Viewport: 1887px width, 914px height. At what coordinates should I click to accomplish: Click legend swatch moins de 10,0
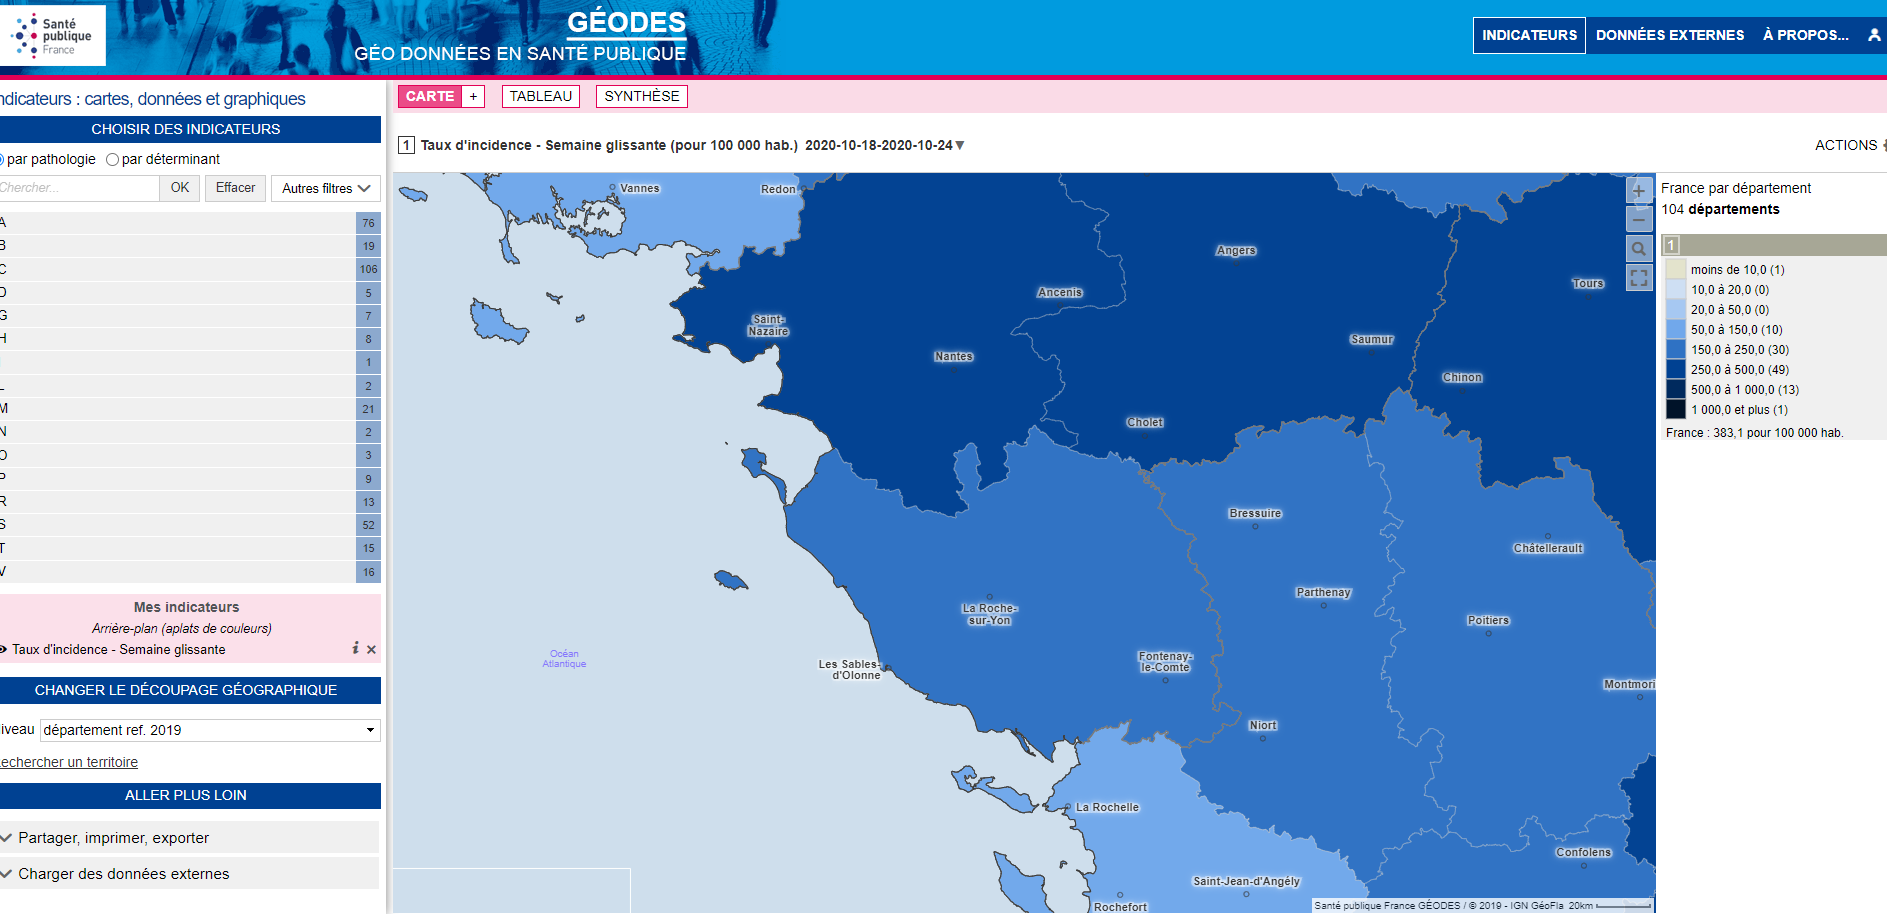tap(1676, 269)
